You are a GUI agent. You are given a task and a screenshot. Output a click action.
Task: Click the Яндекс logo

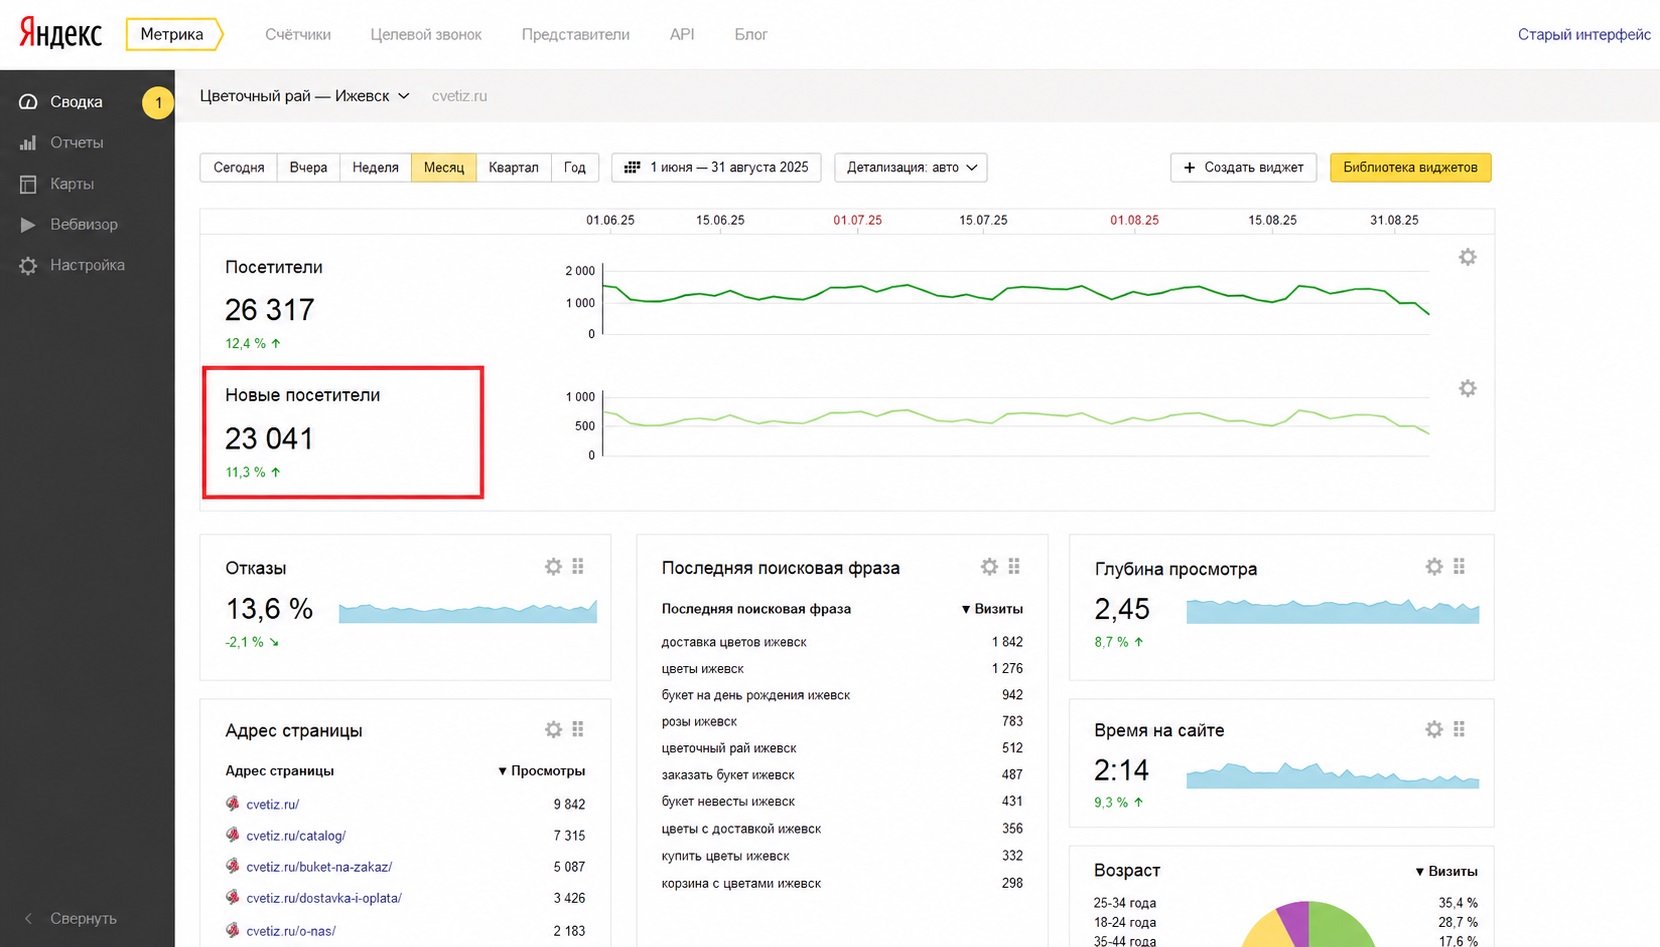pyautogui.click(x=61, y=34)
